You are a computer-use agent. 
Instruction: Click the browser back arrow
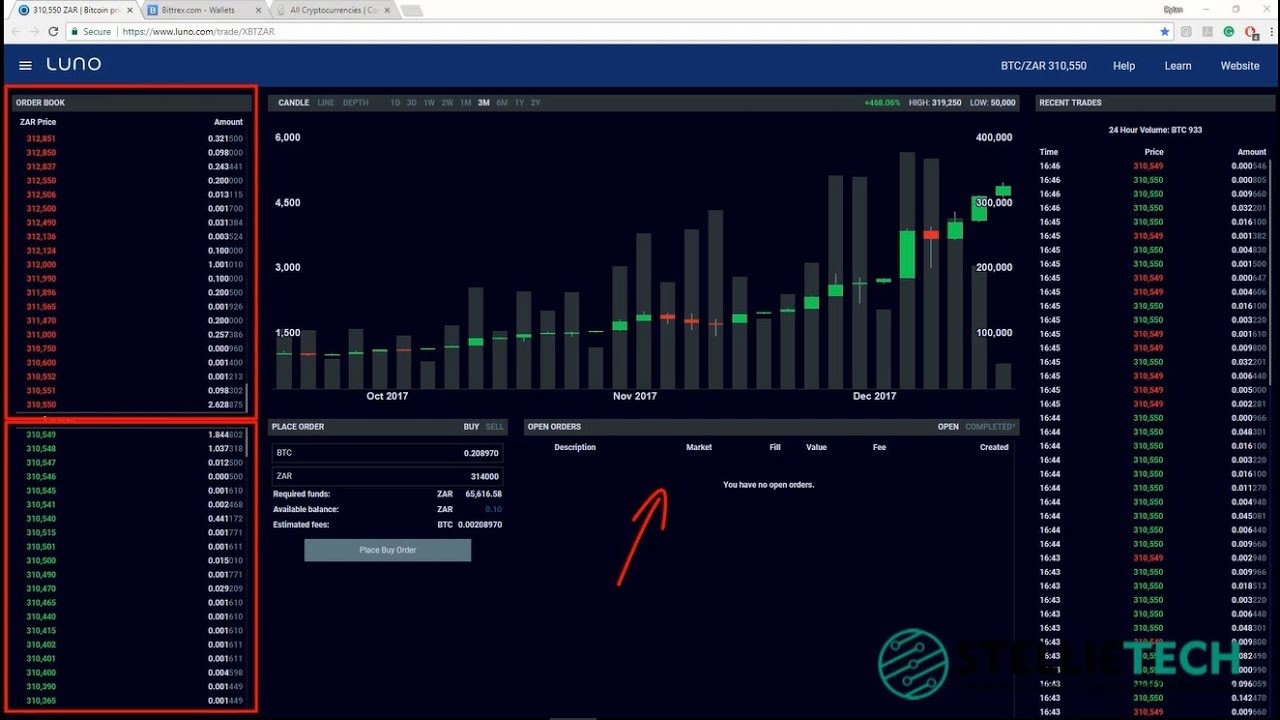pos(15,32)
